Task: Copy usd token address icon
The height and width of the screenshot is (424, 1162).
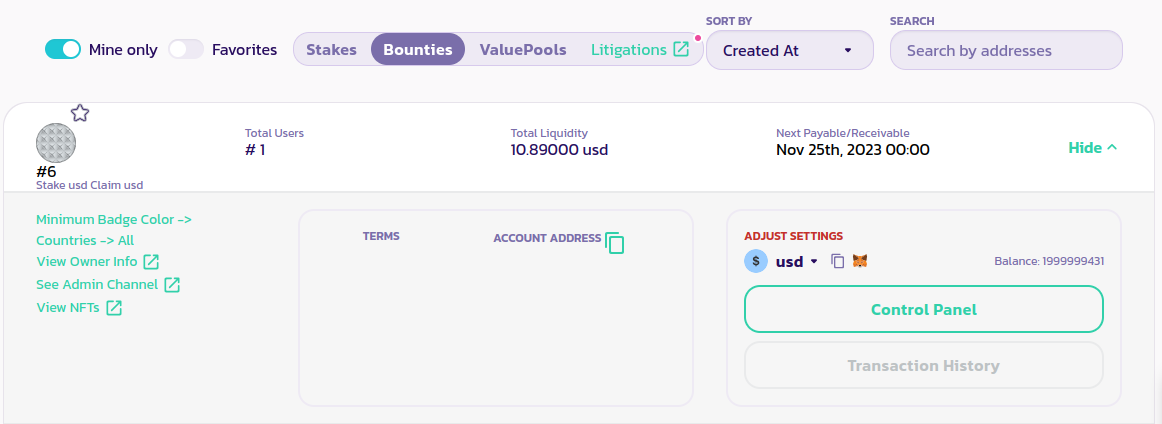Action: pyautogui.click(x=838, y=261)
